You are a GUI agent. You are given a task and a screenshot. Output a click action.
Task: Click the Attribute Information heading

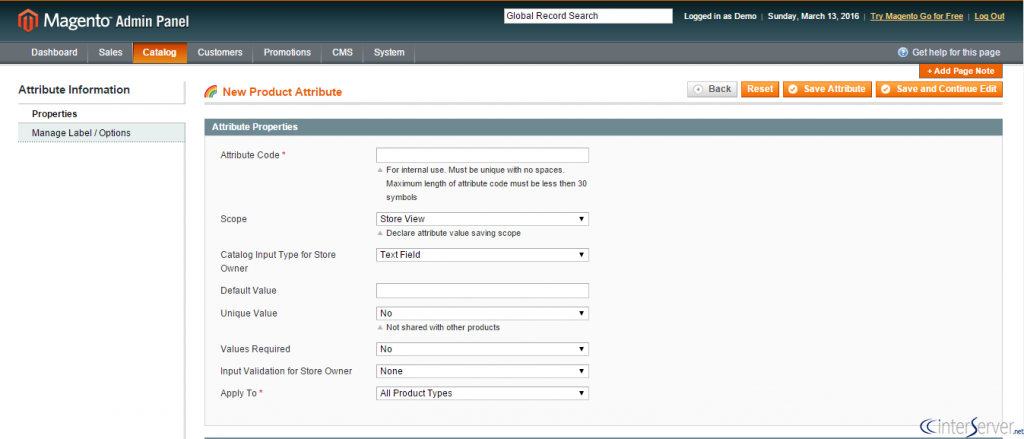tap(74, 90)
